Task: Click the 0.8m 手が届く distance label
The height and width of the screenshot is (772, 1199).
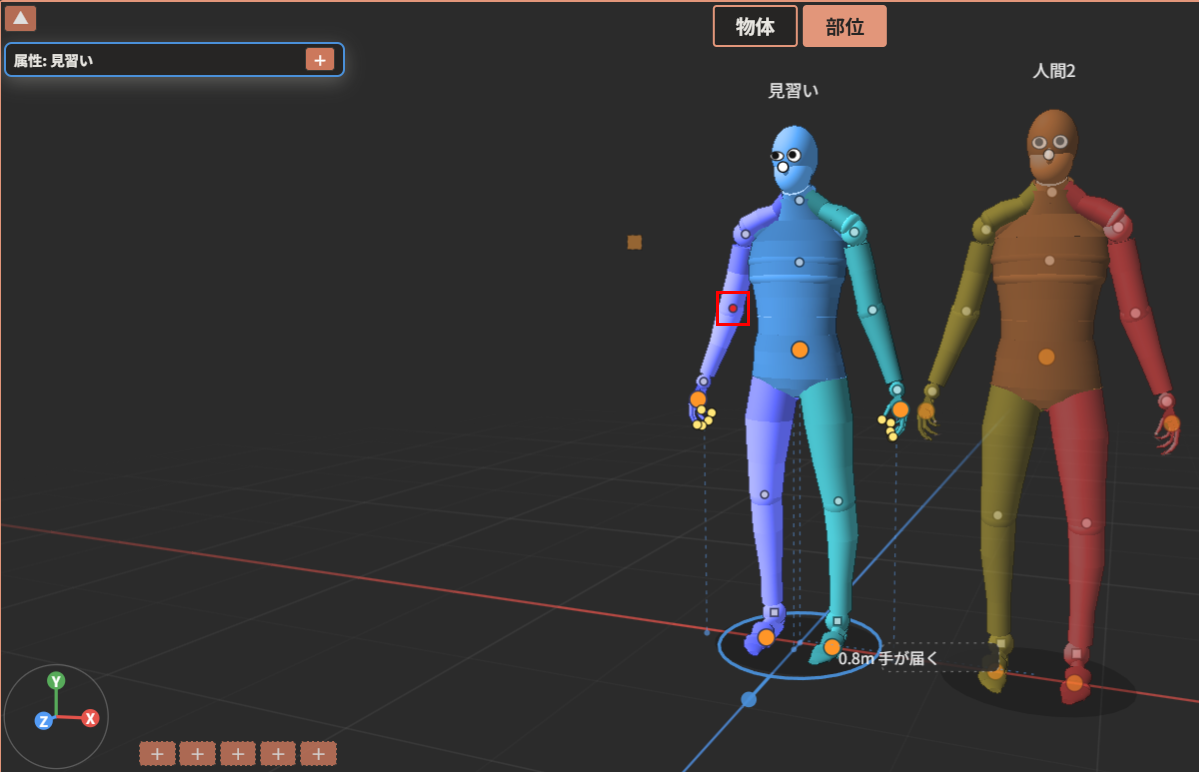Action: pos(887,659)
